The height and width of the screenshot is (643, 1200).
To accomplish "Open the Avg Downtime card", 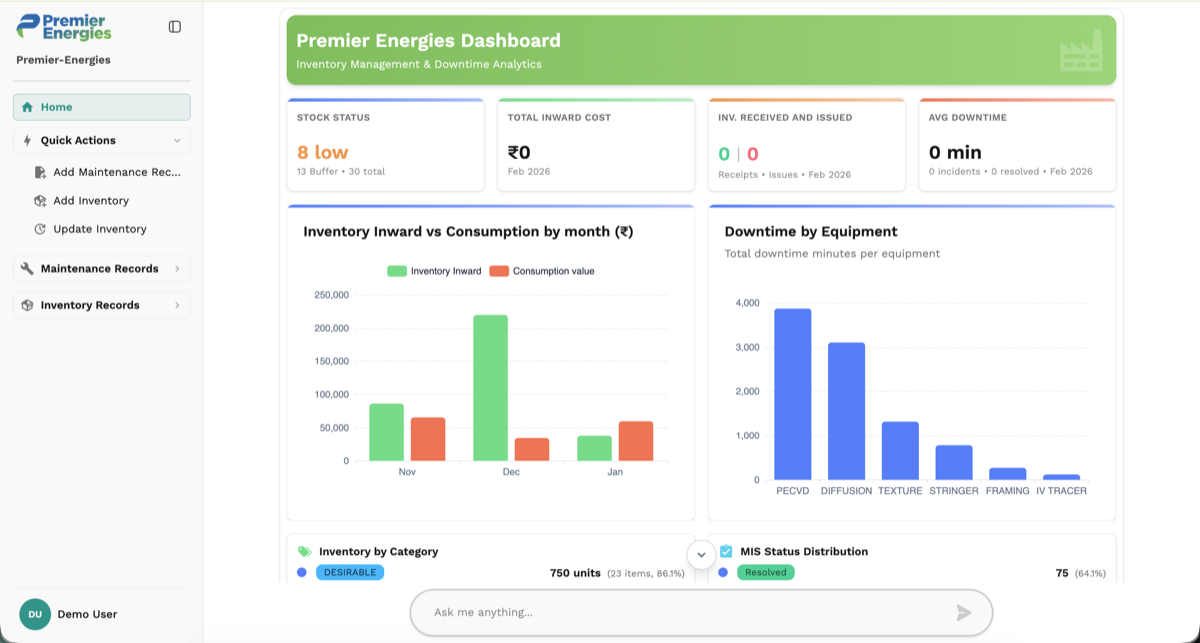I will pos(1017,145).
